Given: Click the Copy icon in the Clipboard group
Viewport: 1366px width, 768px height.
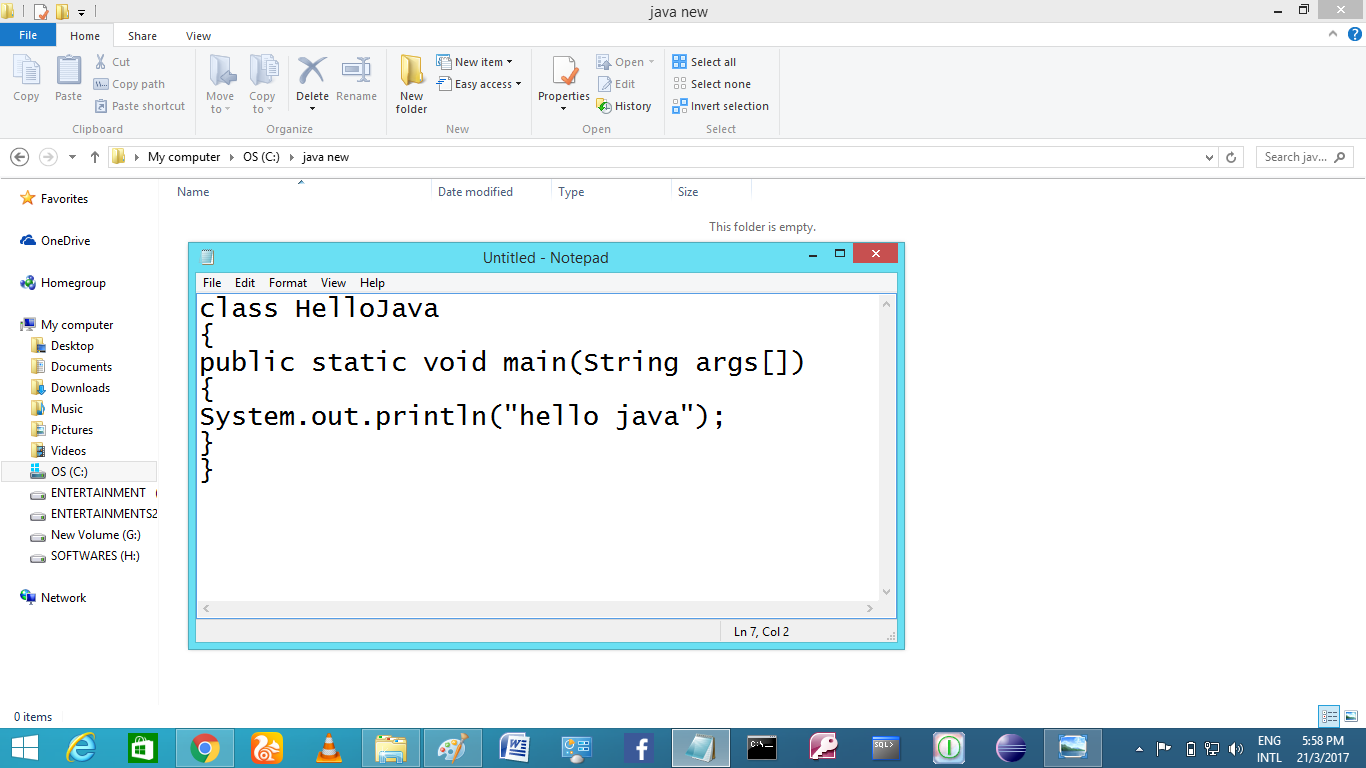Looking at the screenshot, I should [26, 75].
